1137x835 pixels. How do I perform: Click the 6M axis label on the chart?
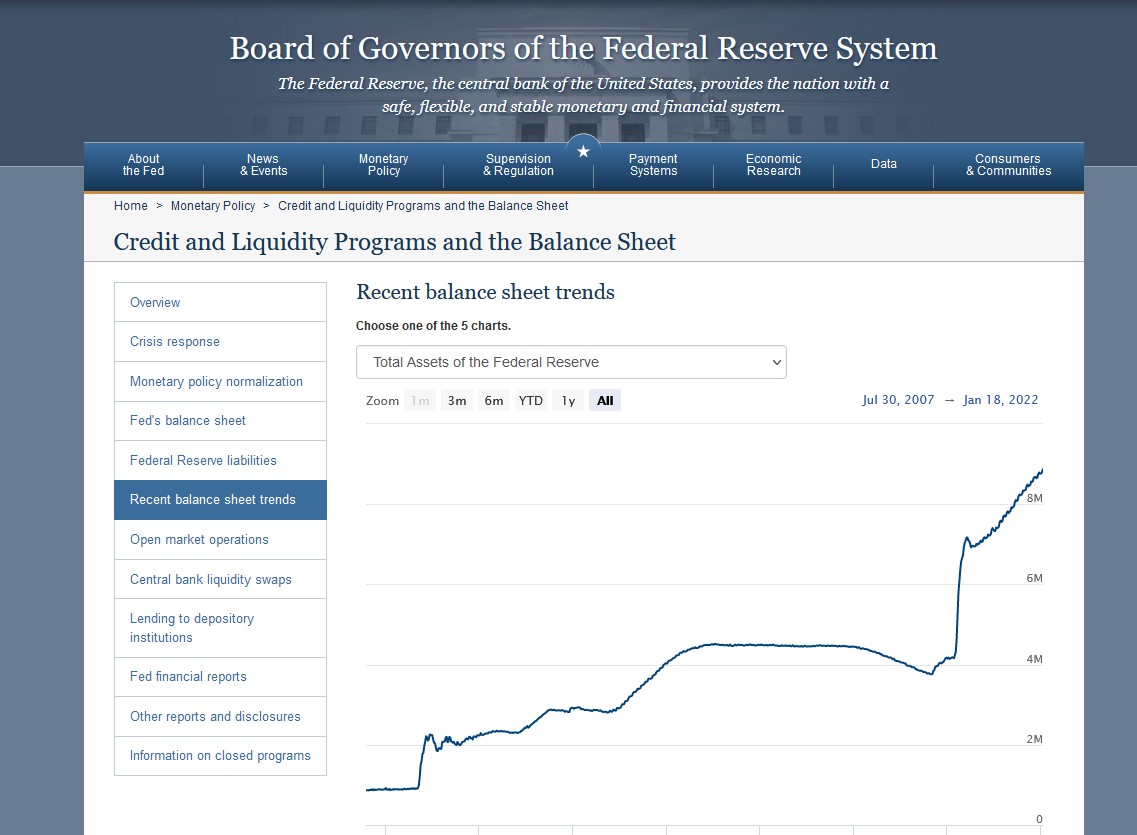pos(1035,578)
